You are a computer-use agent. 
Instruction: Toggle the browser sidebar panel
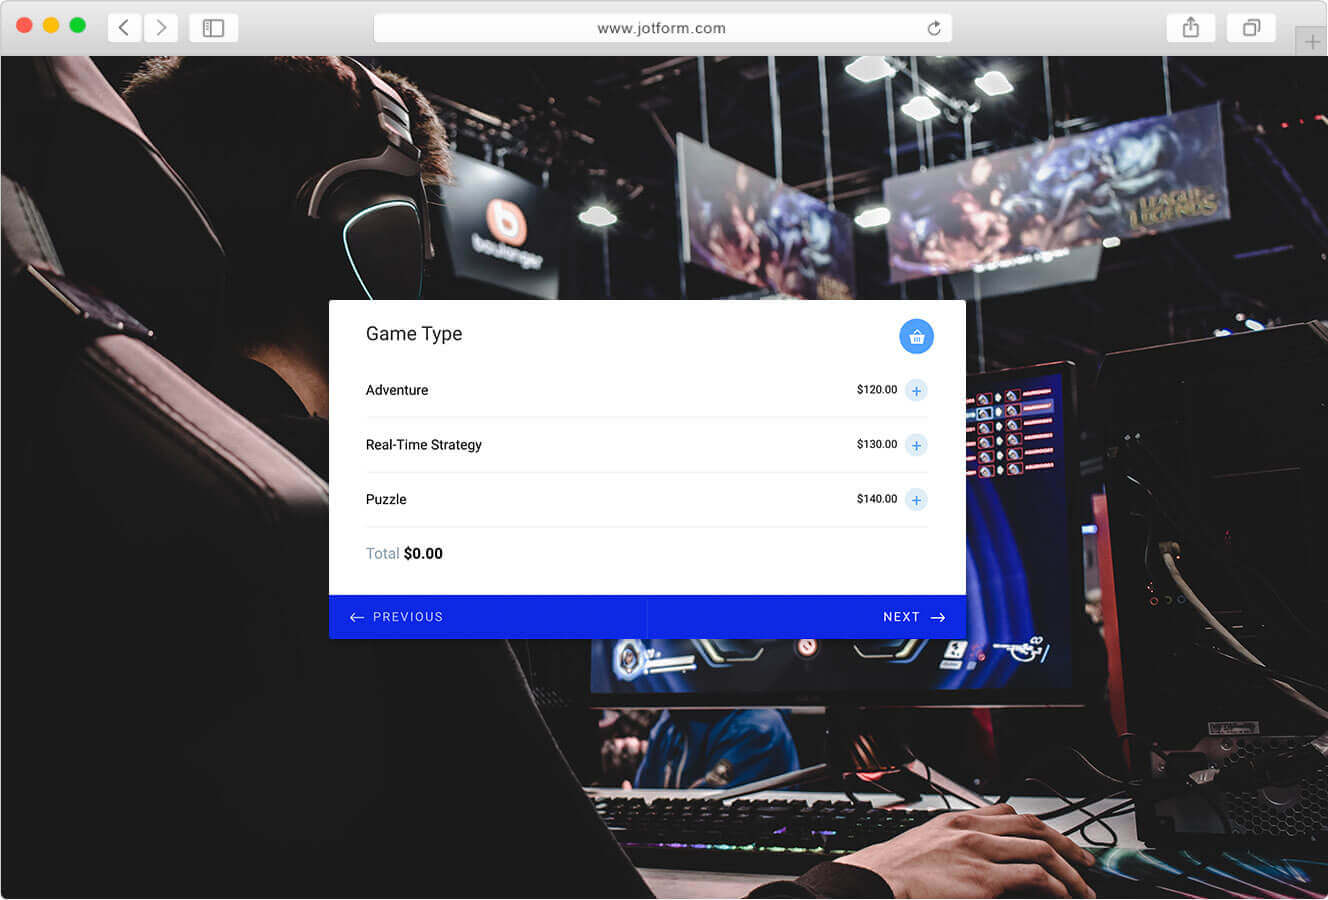(213, 28)
